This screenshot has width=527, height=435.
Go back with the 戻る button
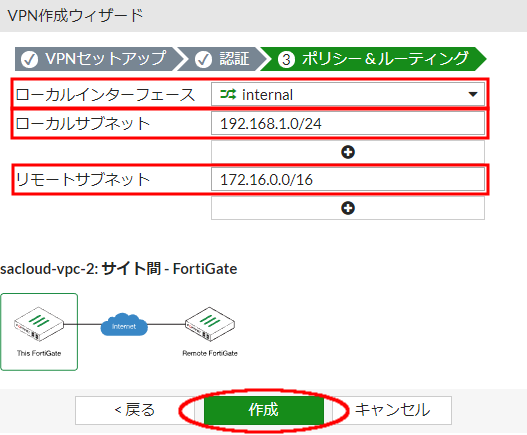(134, 410)
